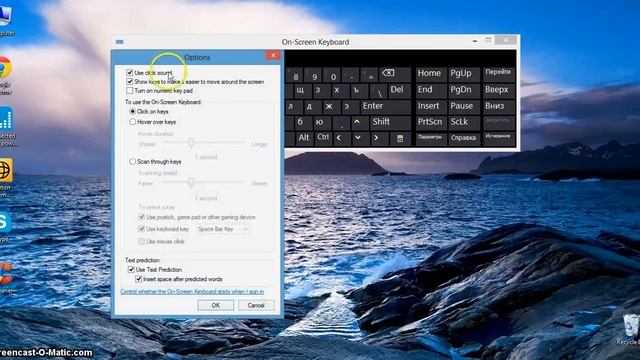
Task: Tap the щ key
Action: (x=300, y=90)
